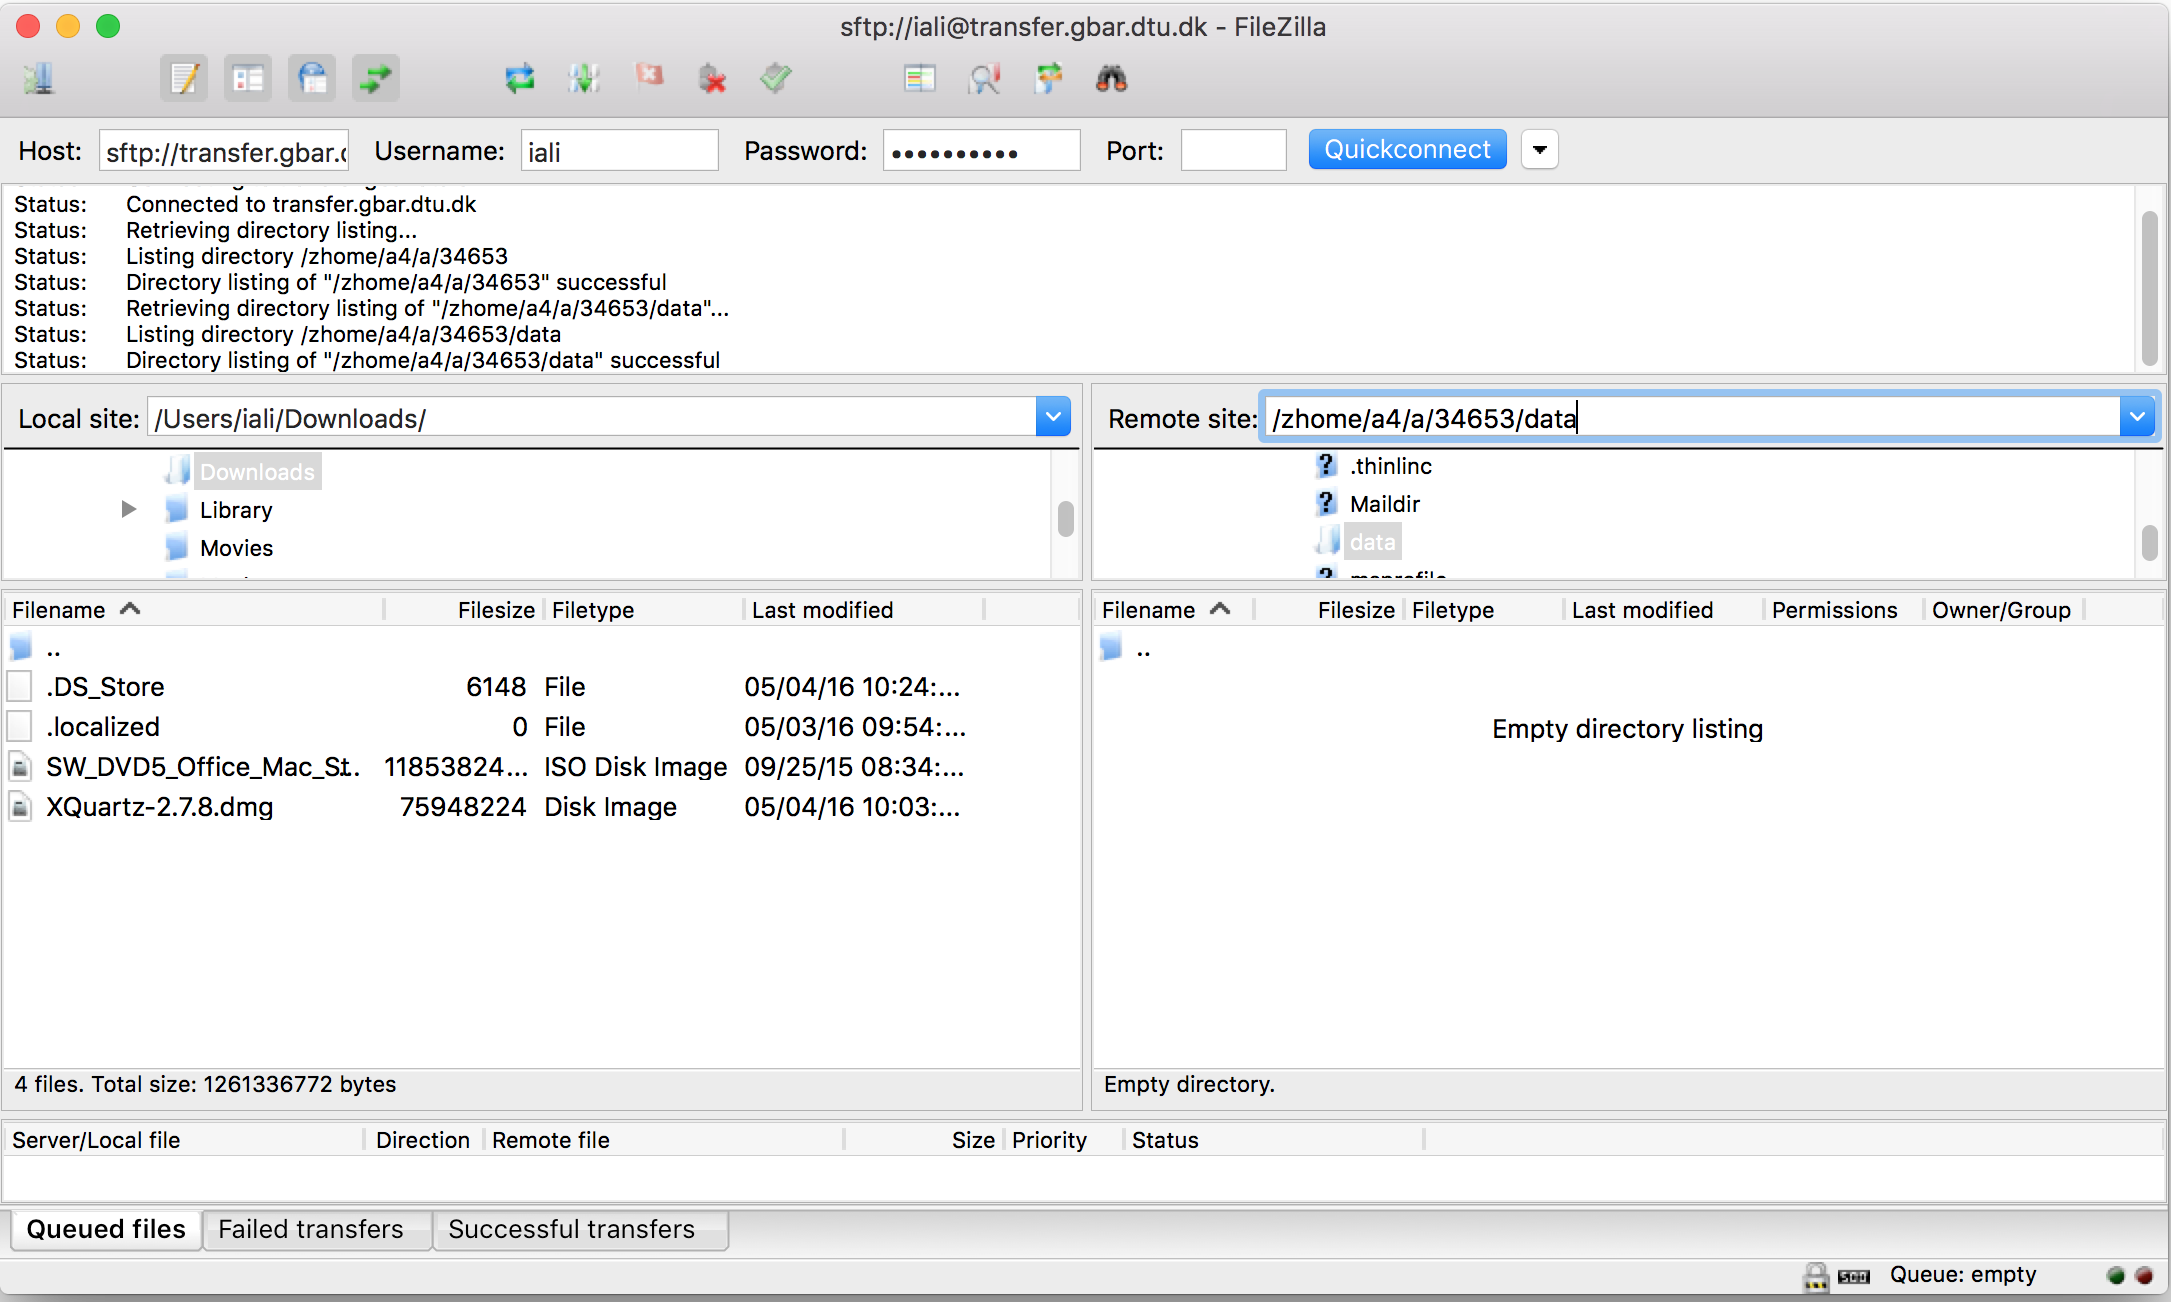Select Maildir folder in remote tree

(x=1384, y=504)
